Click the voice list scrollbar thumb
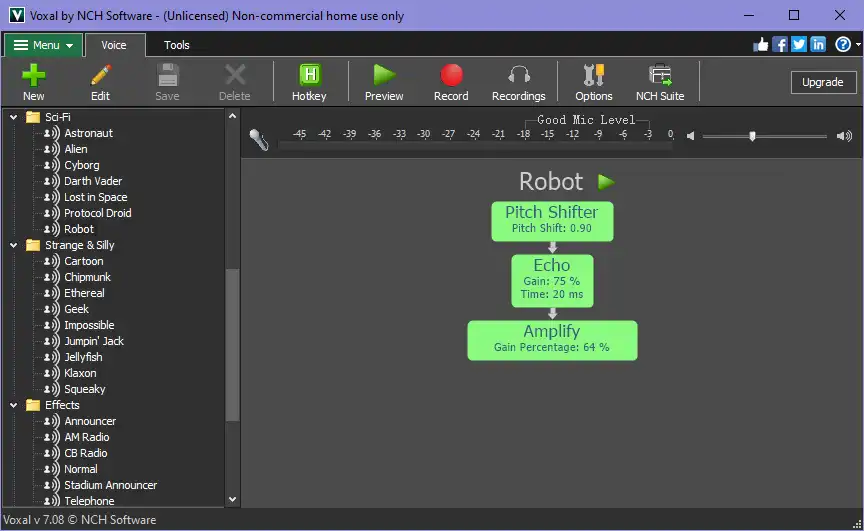Screen dimensions: 864x531 pyautogui.click(x=233, y=345)
